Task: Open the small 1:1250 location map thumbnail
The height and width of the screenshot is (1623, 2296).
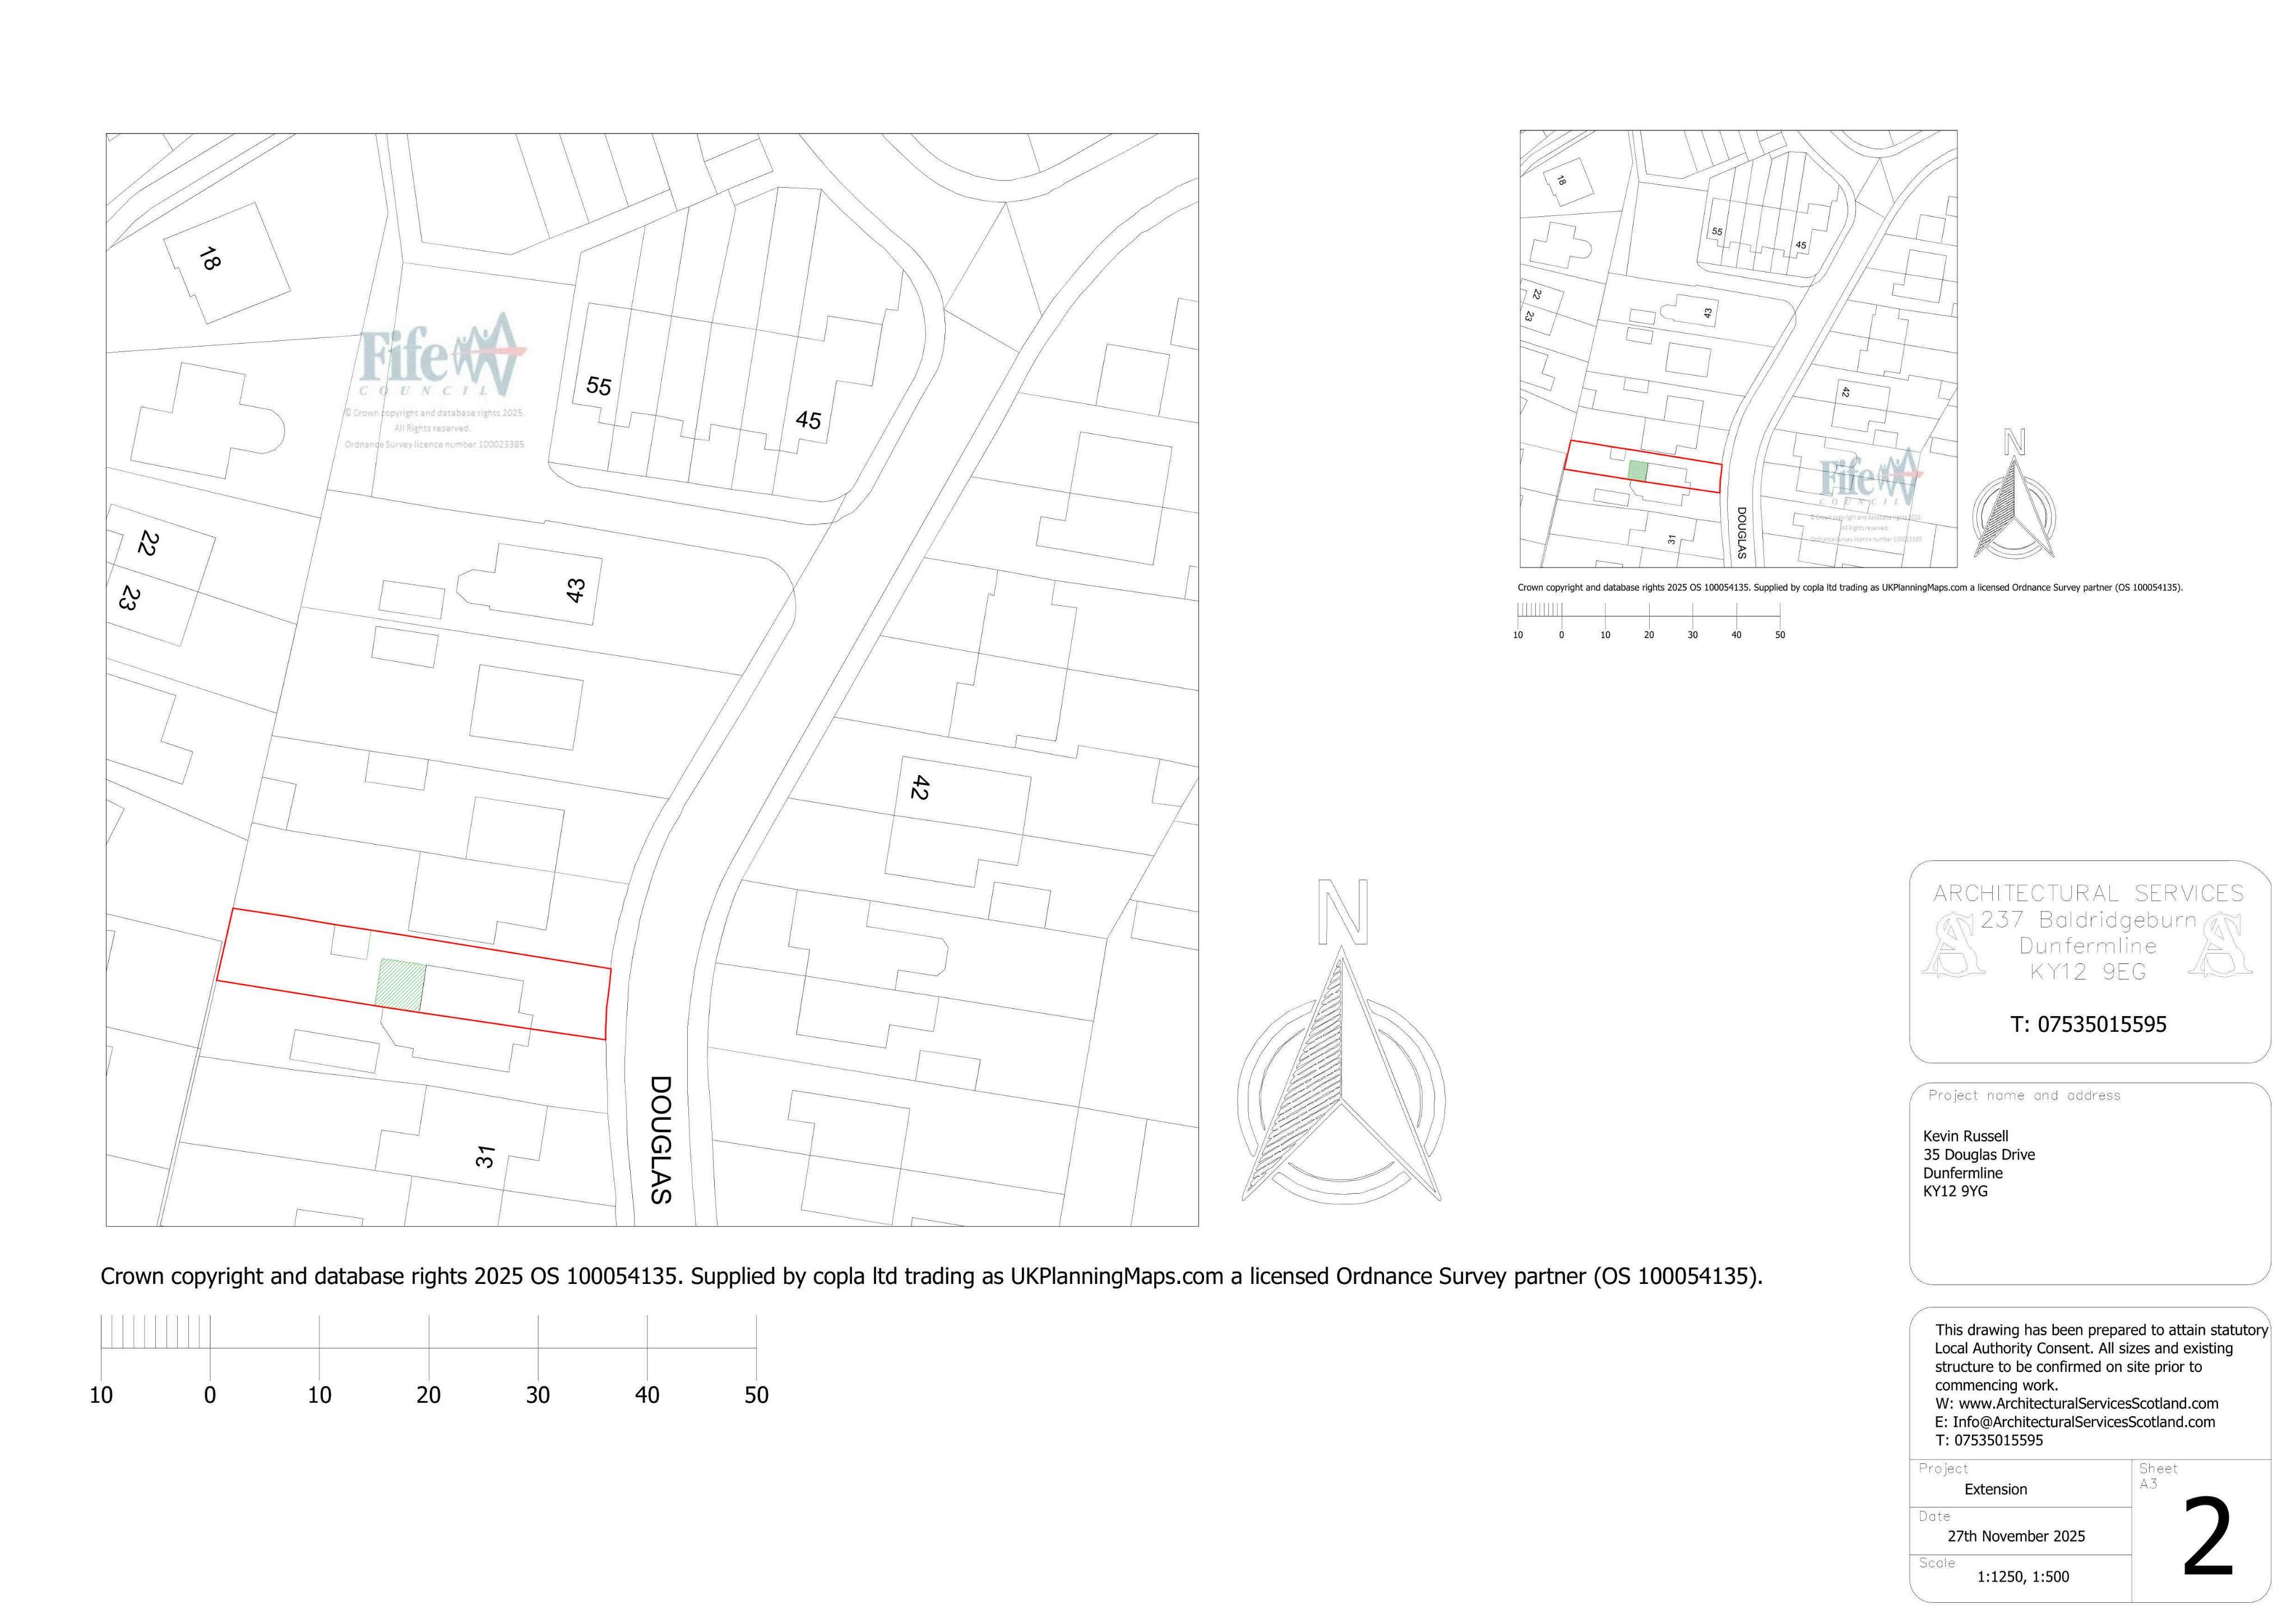Action: pyautogui.click(x=1738, y=349)
